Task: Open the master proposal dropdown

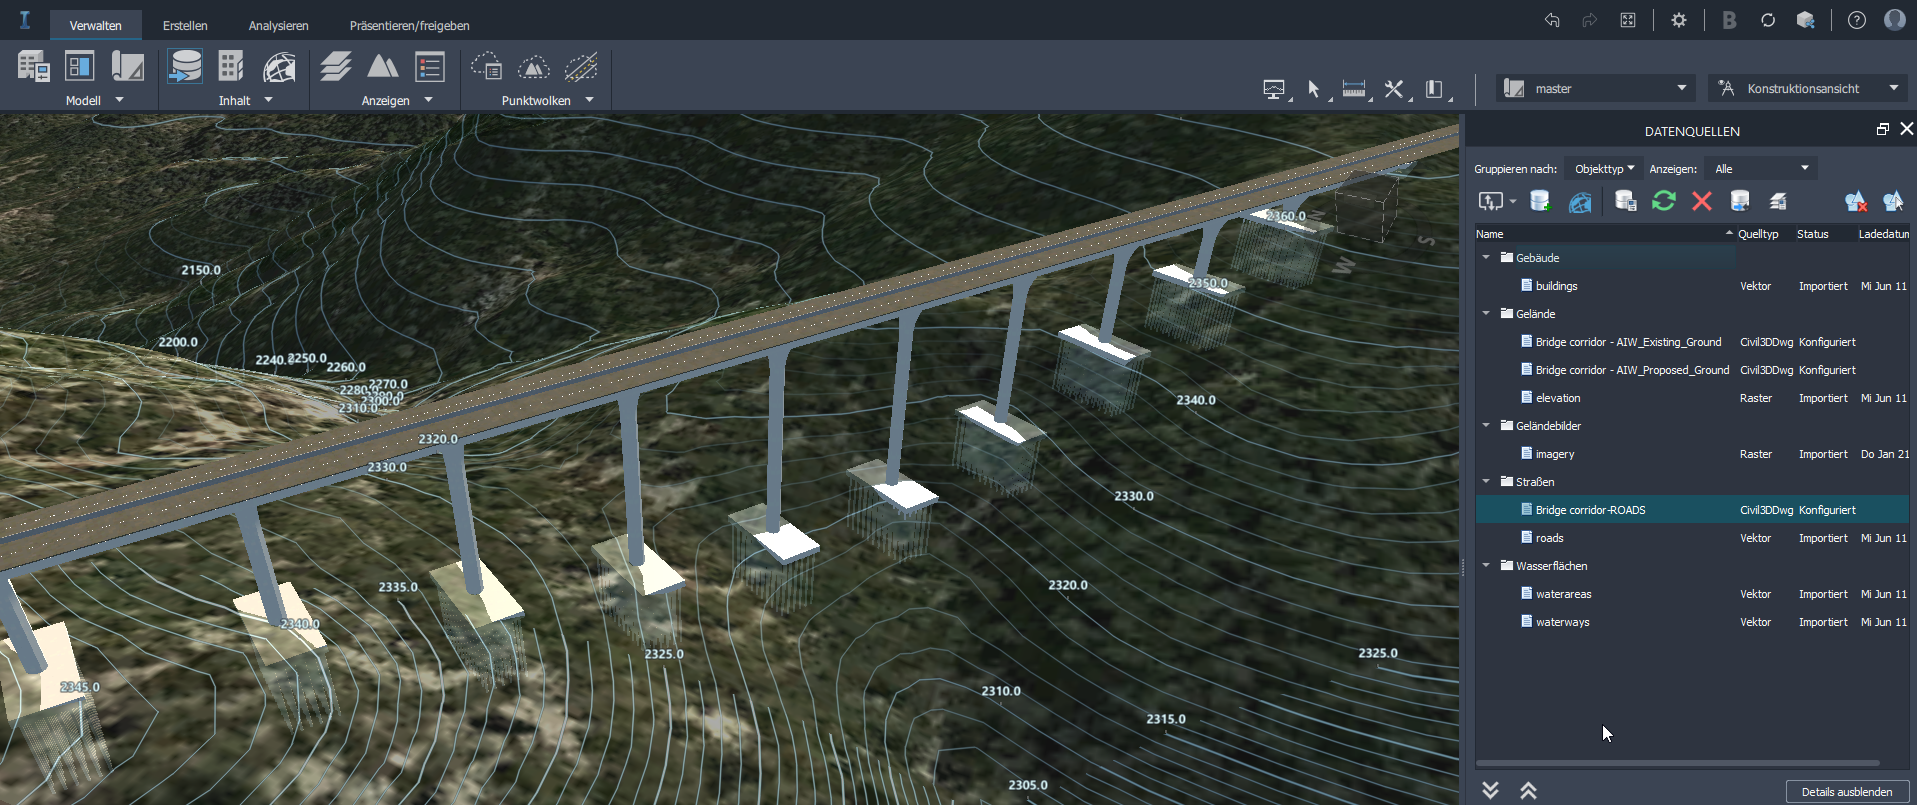Action: tap(1596, 88)
